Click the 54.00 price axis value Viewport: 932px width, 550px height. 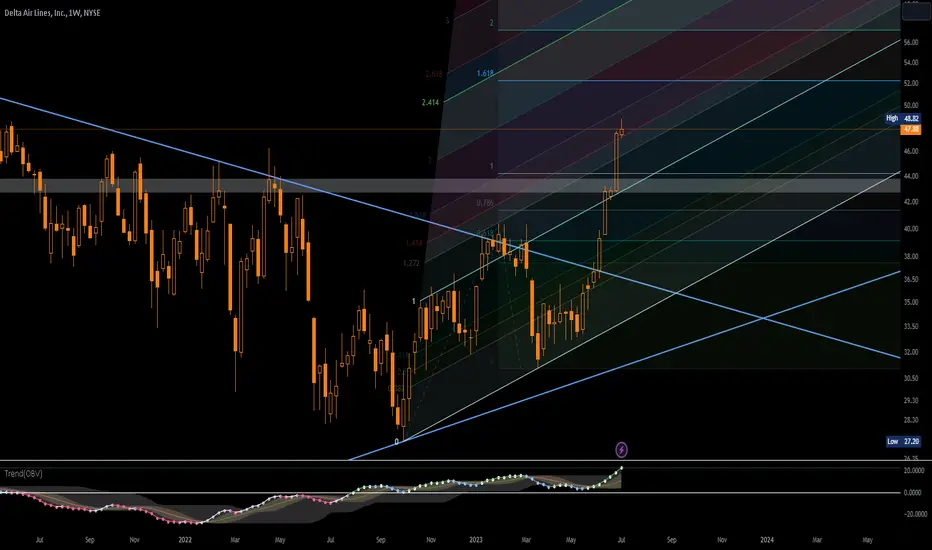[x=911, y=62]
